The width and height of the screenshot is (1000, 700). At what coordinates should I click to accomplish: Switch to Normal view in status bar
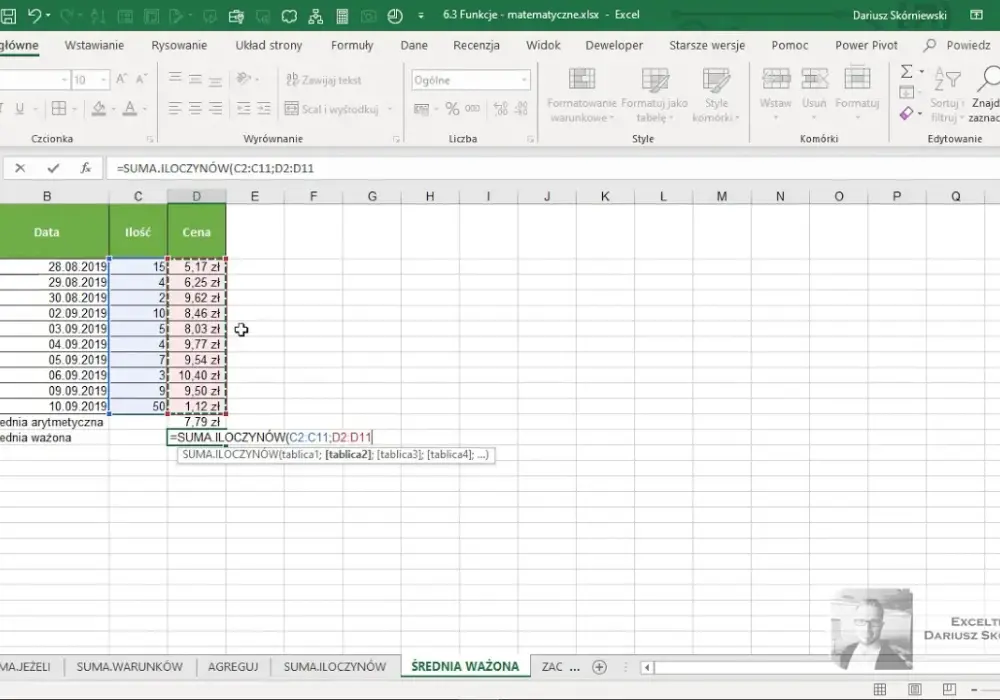coord(879,689)
